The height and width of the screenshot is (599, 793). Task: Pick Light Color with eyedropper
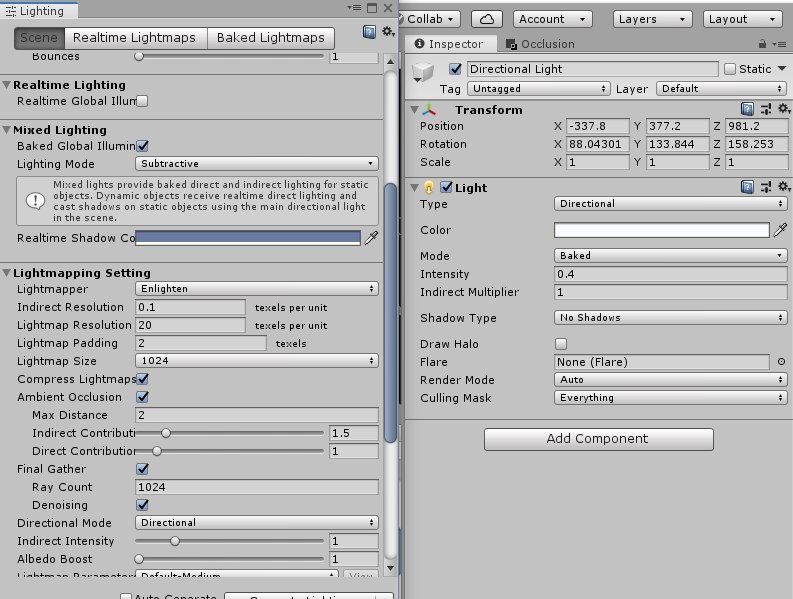pyautogui.click(x=780, y=230)
